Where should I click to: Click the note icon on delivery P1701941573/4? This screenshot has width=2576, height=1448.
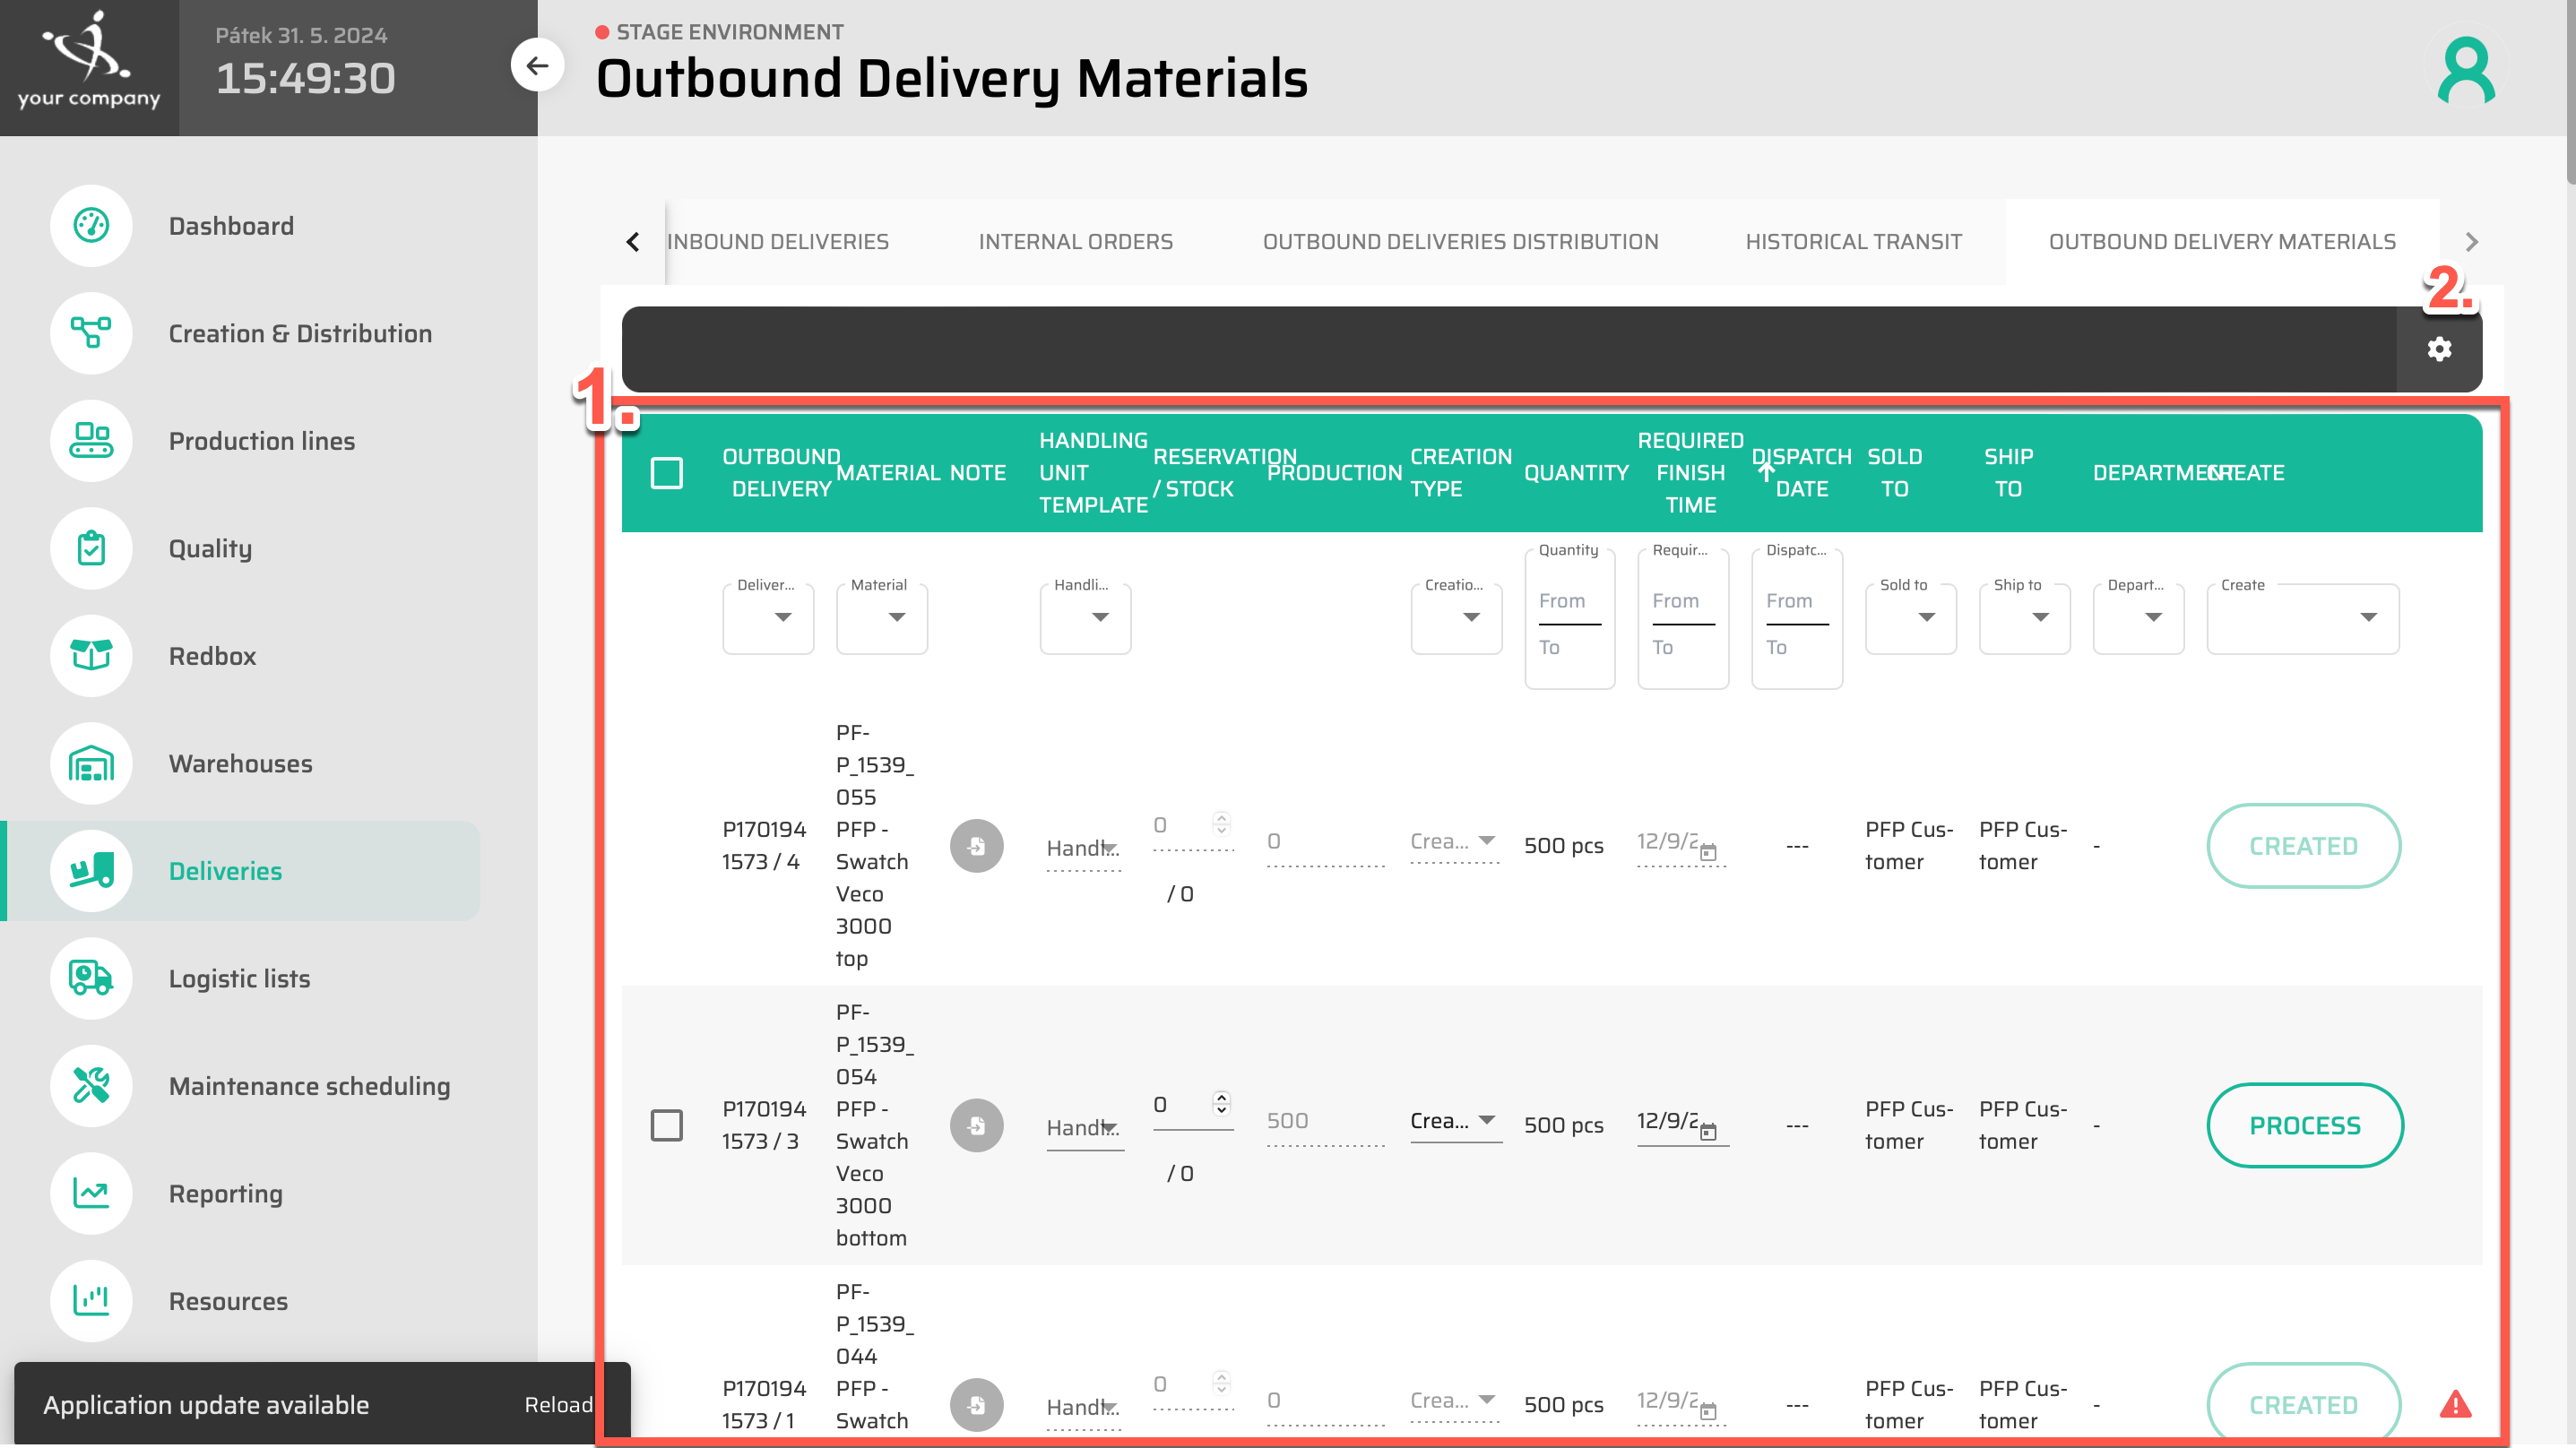[x=977, y=845]
